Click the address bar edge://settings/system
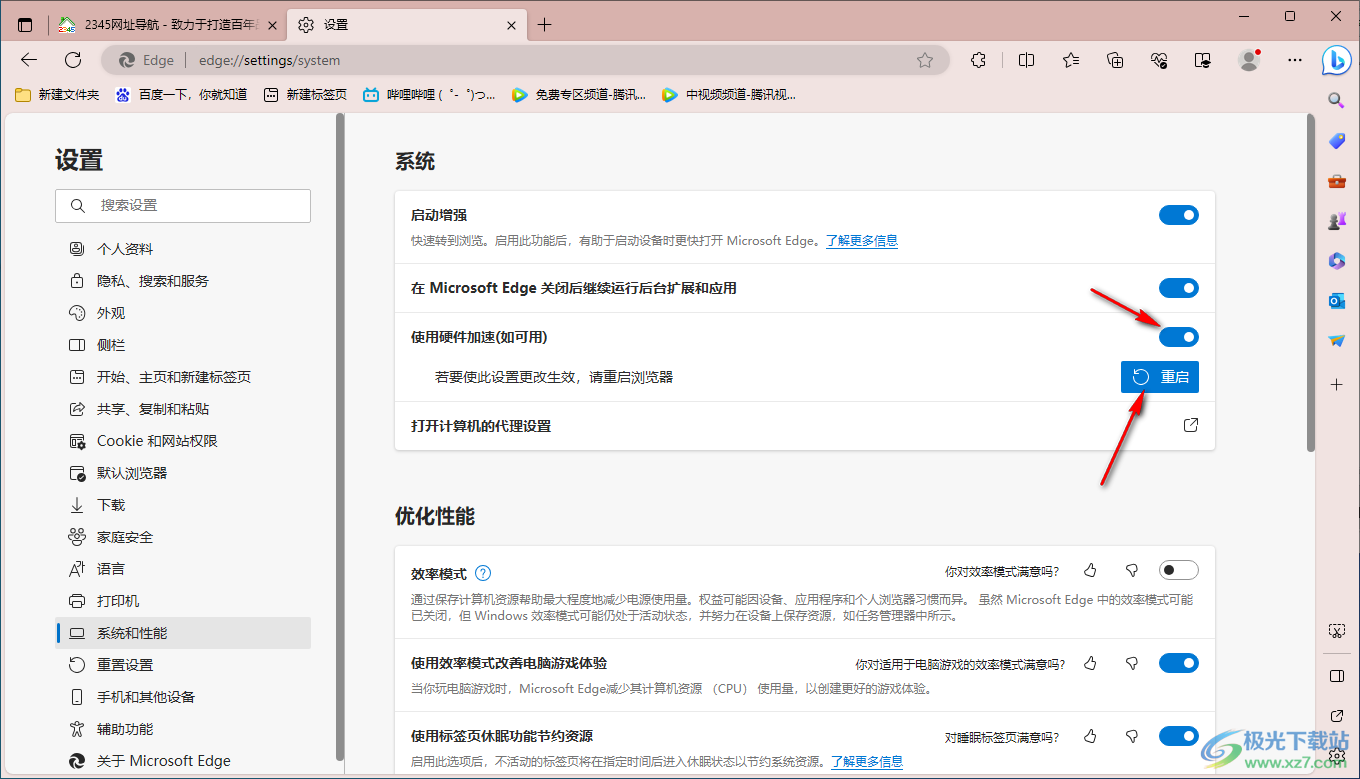Screen dimensions: 1360x779 pos(526,60)
